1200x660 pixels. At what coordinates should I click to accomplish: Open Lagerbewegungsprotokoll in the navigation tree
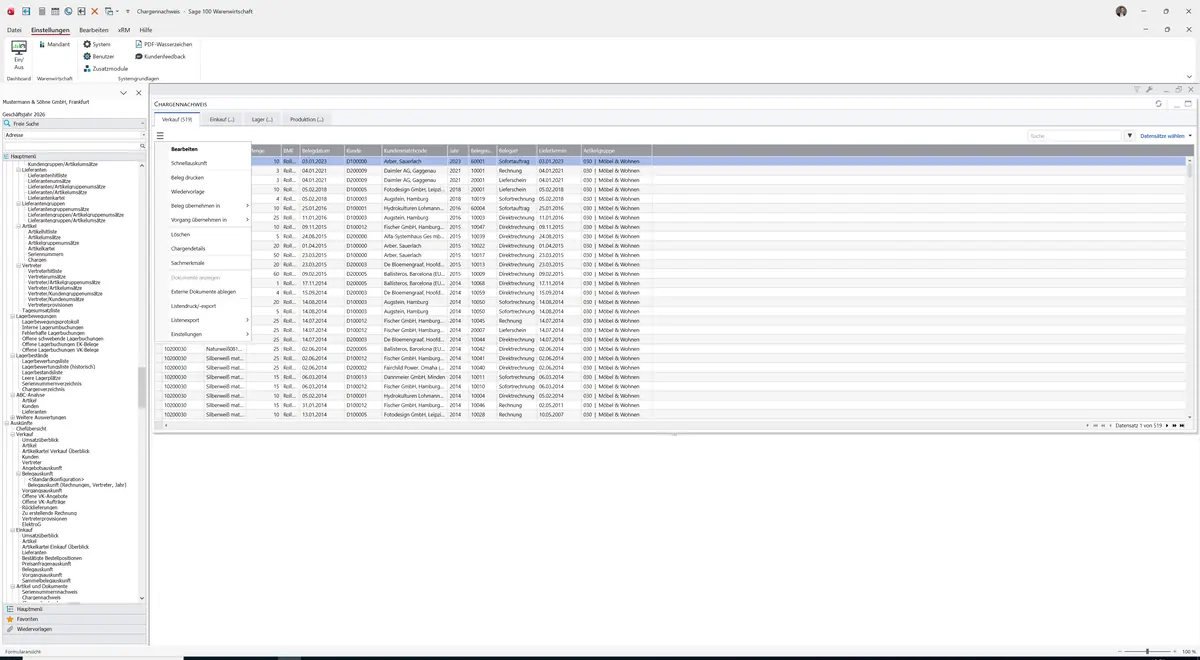point(52,321)
